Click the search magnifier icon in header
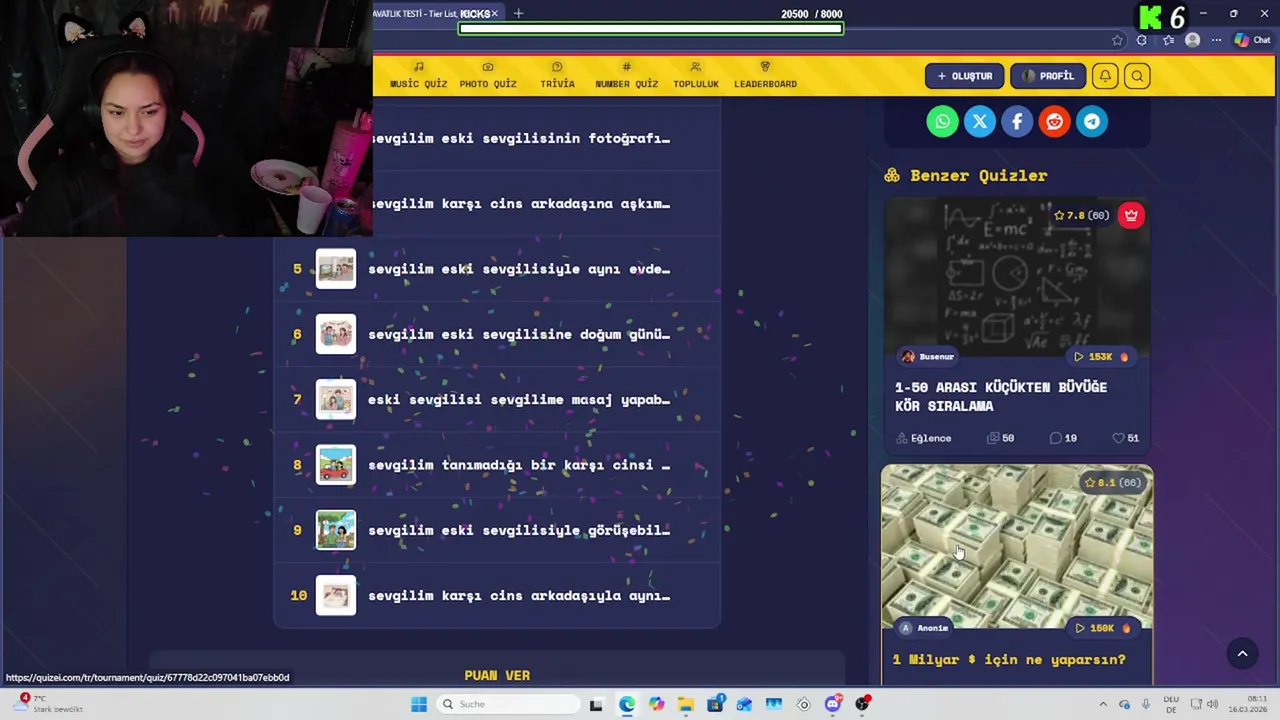The image size is (1280, 720). click(1137, 76)
